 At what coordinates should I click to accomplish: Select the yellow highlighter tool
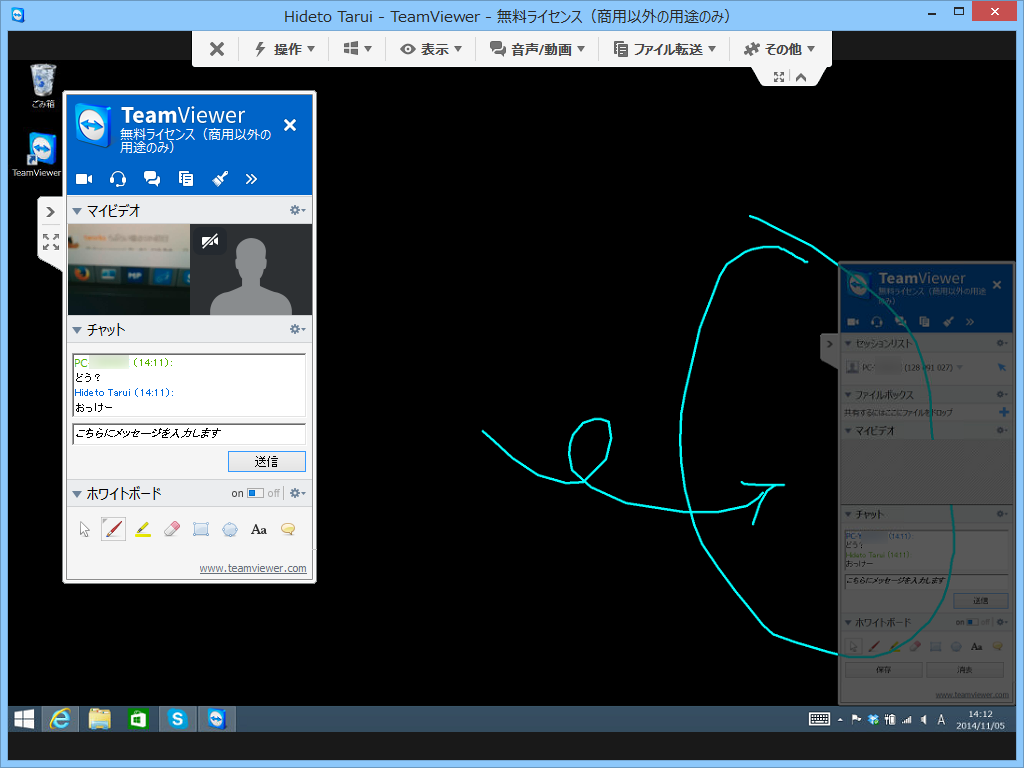(x=143, y=529)
